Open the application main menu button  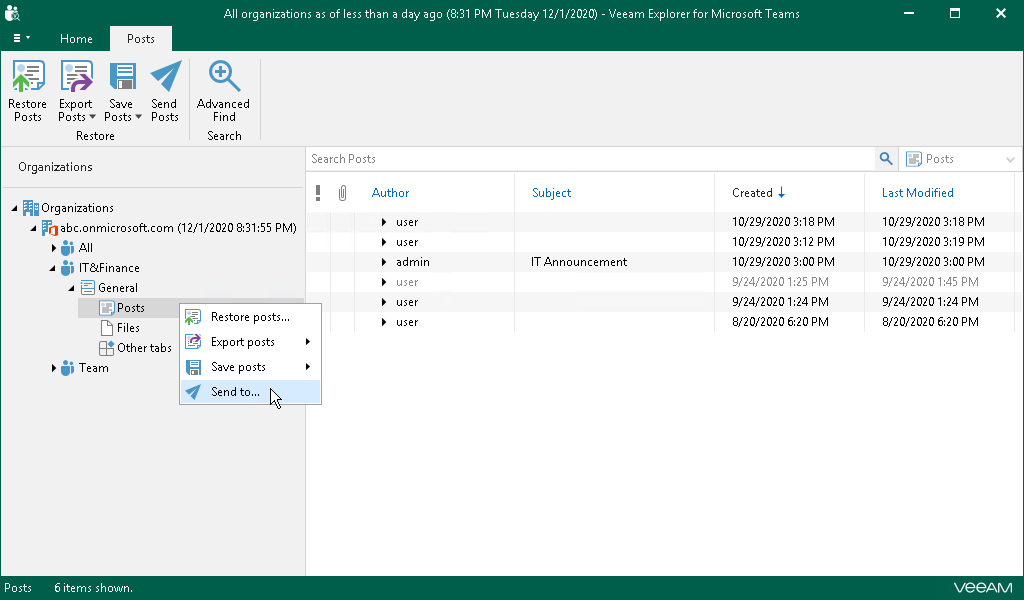(x=21, y=39)
